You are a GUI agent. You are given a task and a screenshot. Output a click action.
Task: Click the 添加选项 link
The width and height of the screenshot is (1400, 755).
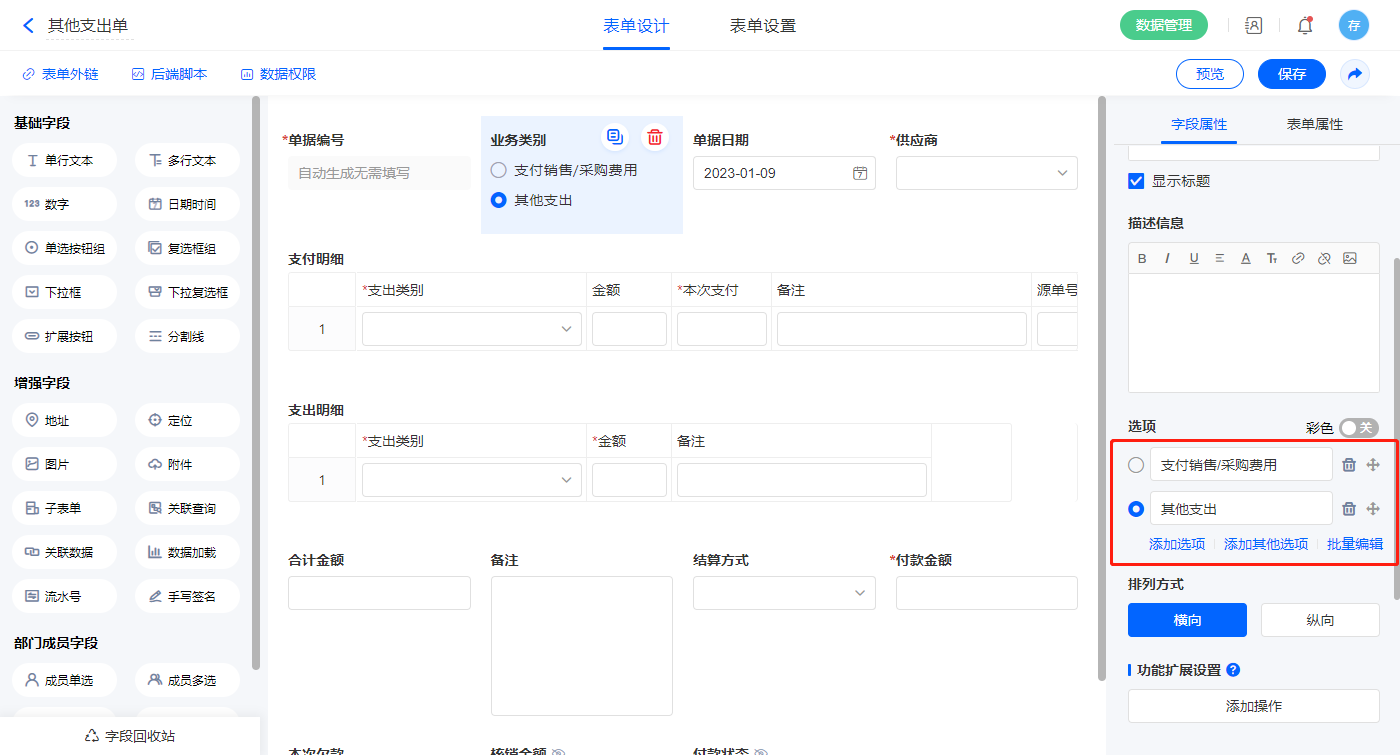[1177, 544]
